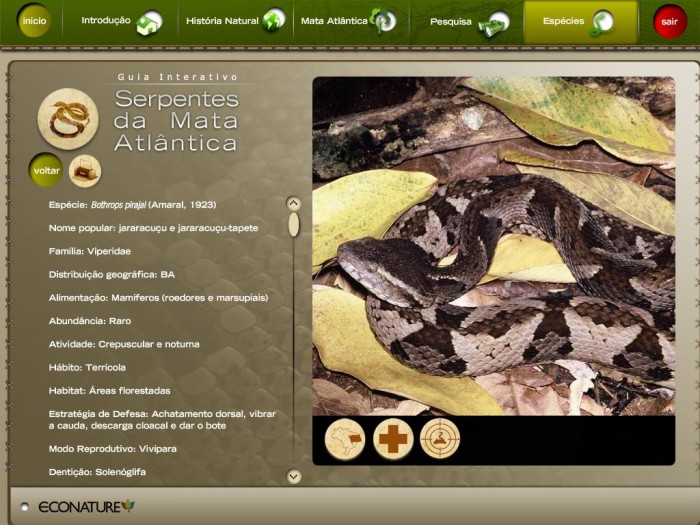Screen dimensions: 700x525
Task: Click the green snake icon beside Espécies
Action: [601, 22]
